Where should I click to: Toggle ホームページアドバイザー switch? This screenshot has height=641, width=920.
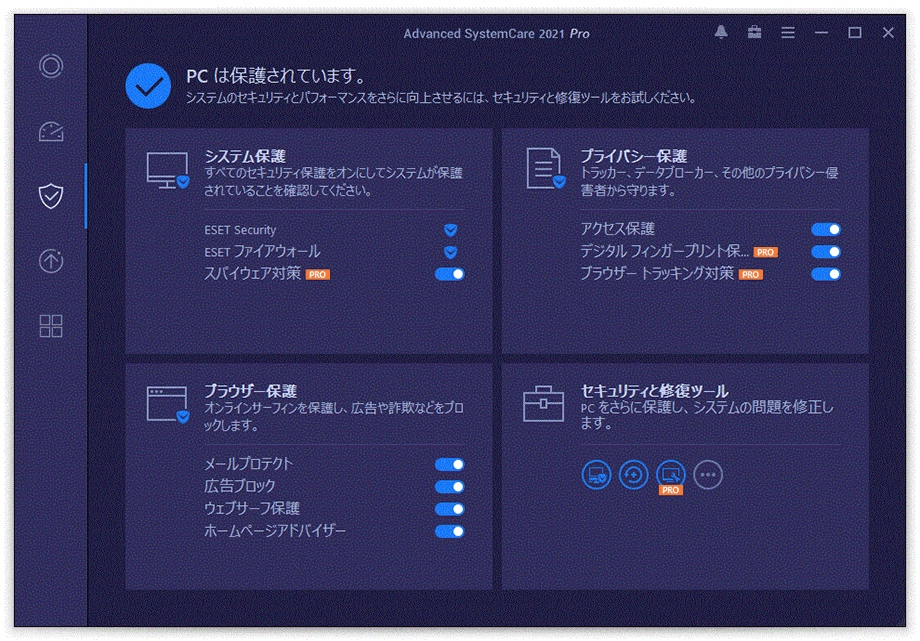pos(450,531)
